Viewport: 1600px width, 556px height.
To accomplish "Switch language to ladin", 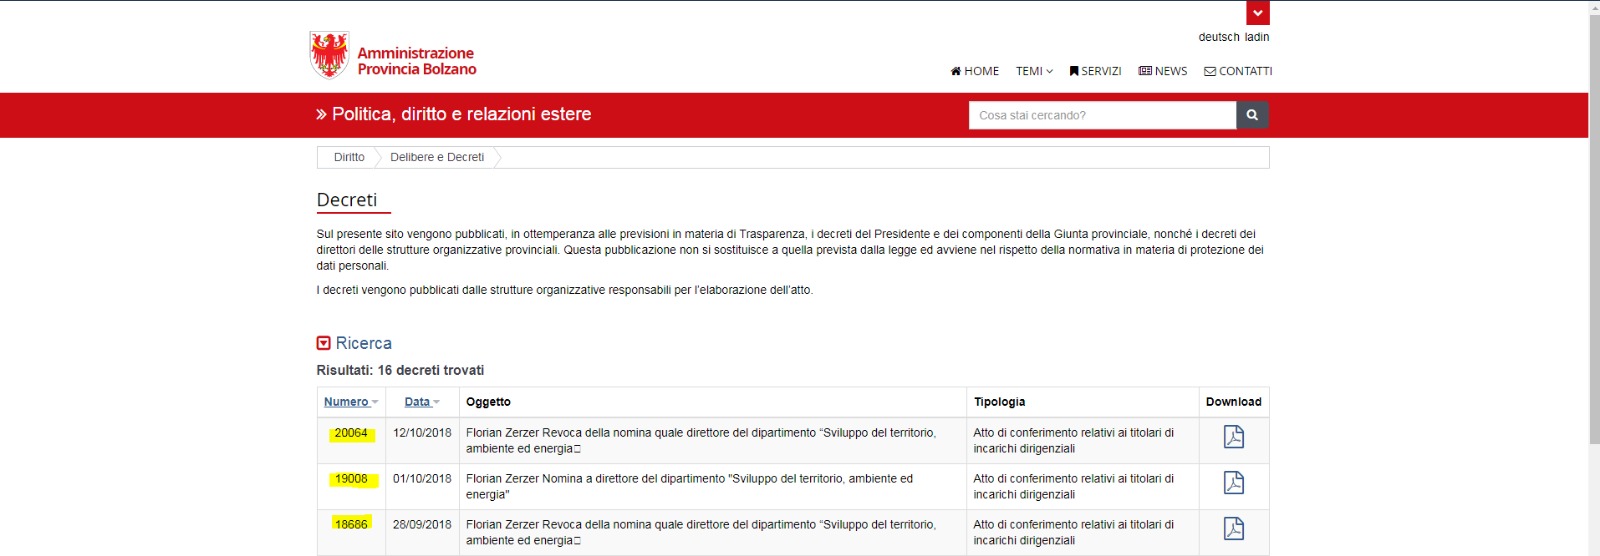I will tap(1257, 37).
